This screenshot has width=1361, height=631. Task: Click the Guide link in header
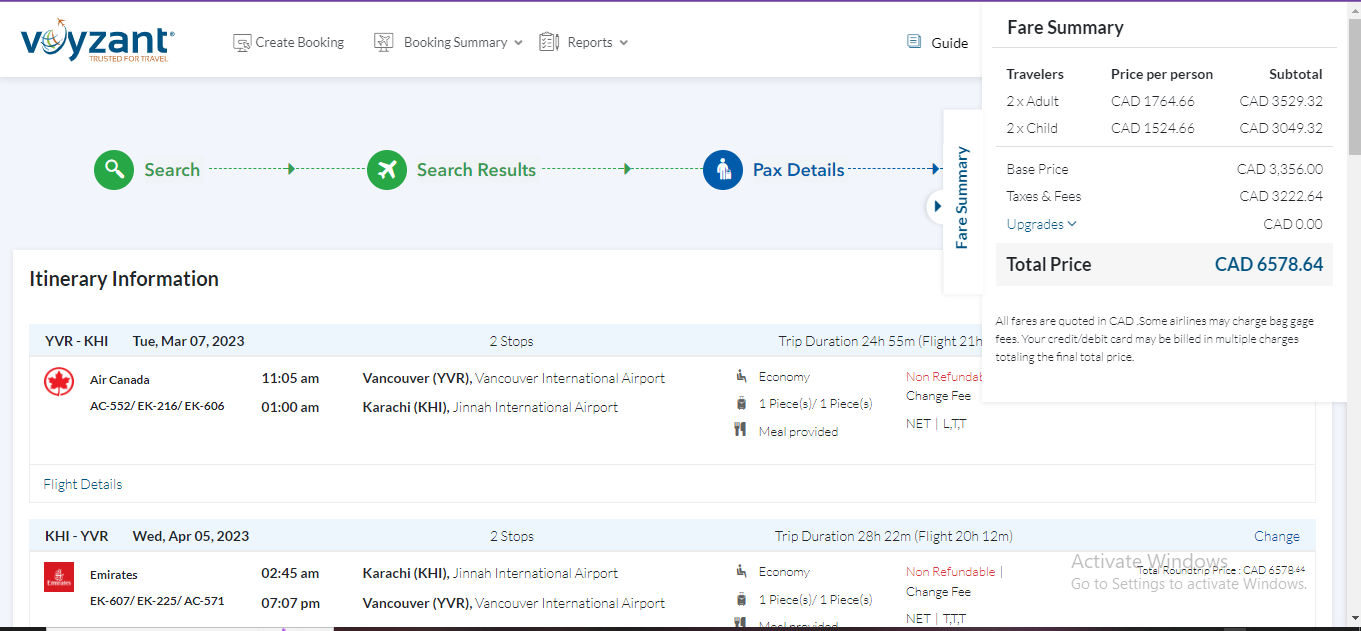click(x=949, y=43)
